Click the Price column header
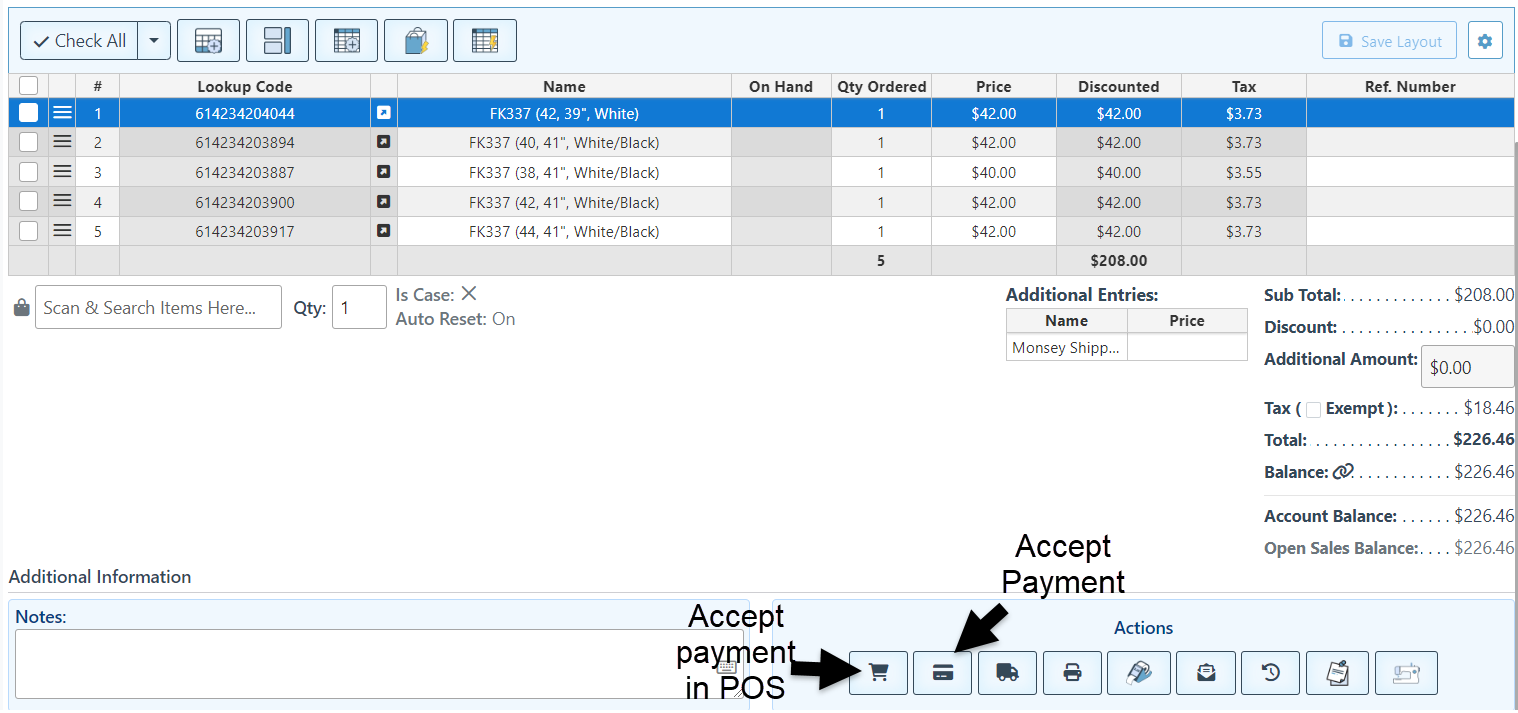 coord(993,87)
